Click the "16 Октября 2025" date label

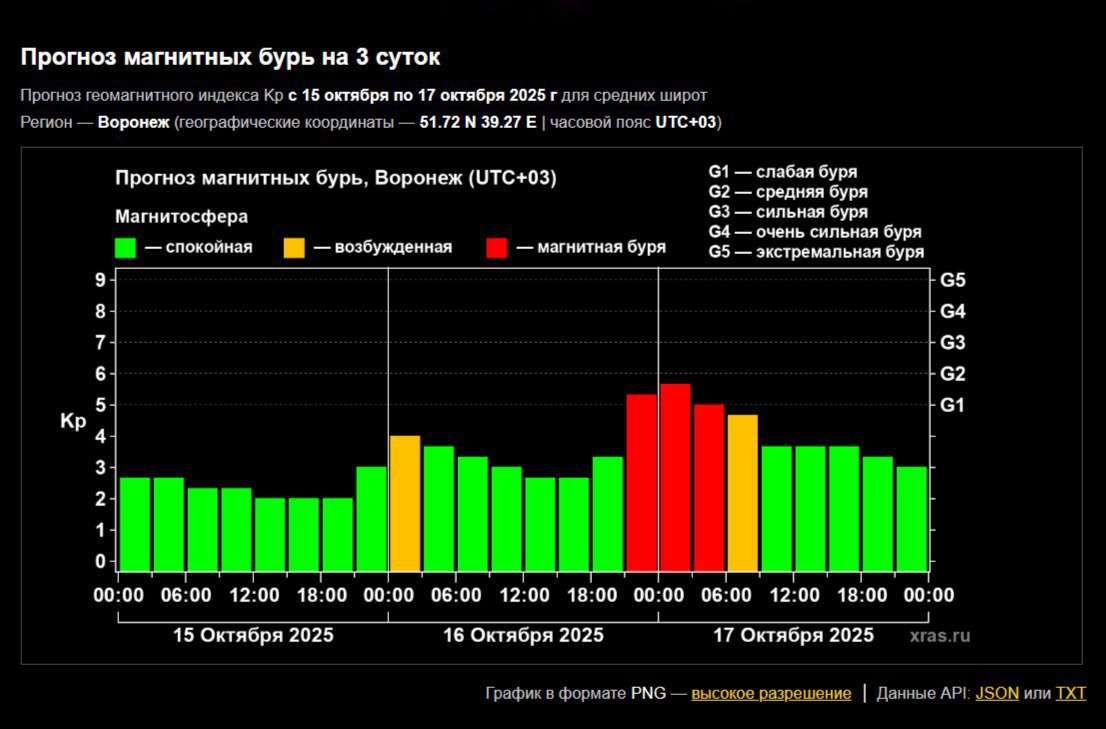523,635
